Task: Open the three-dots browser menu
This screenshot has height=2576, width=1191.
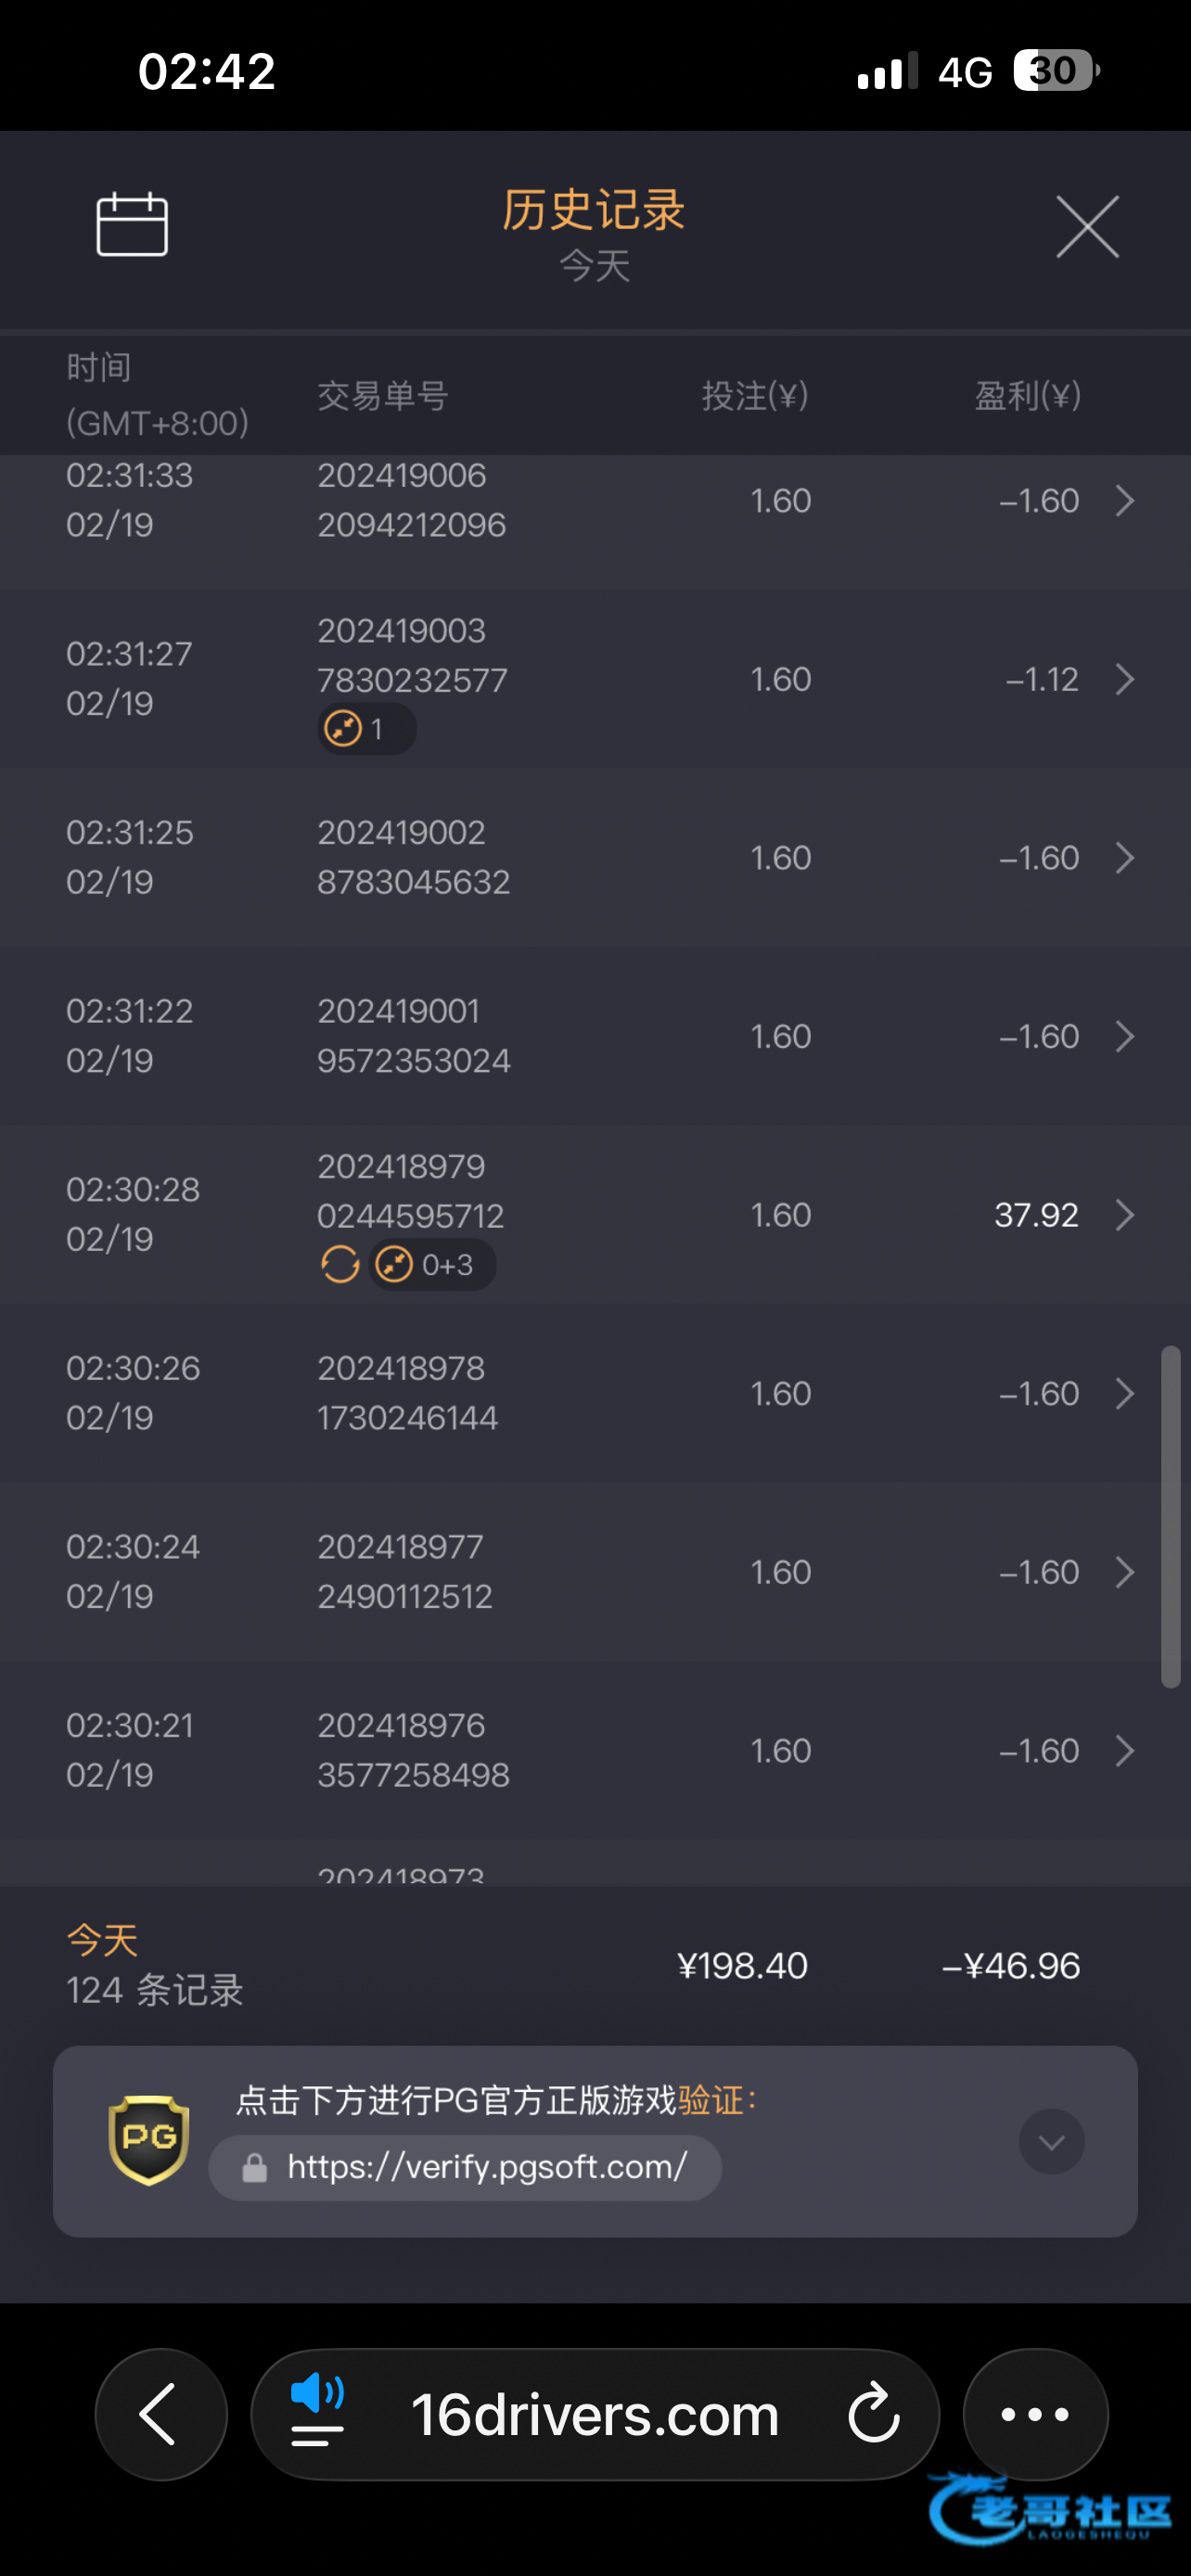Action: tap(1035, 2414)
